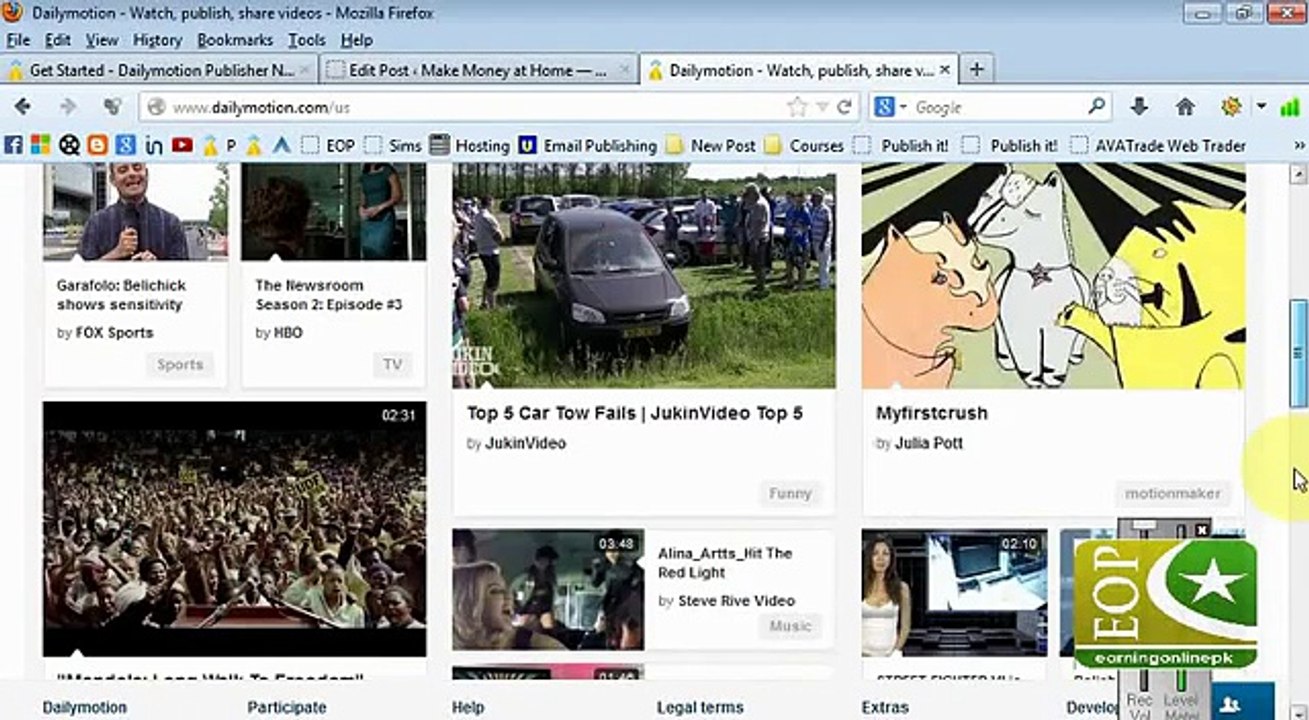Screen dimensions: 1309x720
Task: Open the Sims bookmark
Action: pos(393,145)
